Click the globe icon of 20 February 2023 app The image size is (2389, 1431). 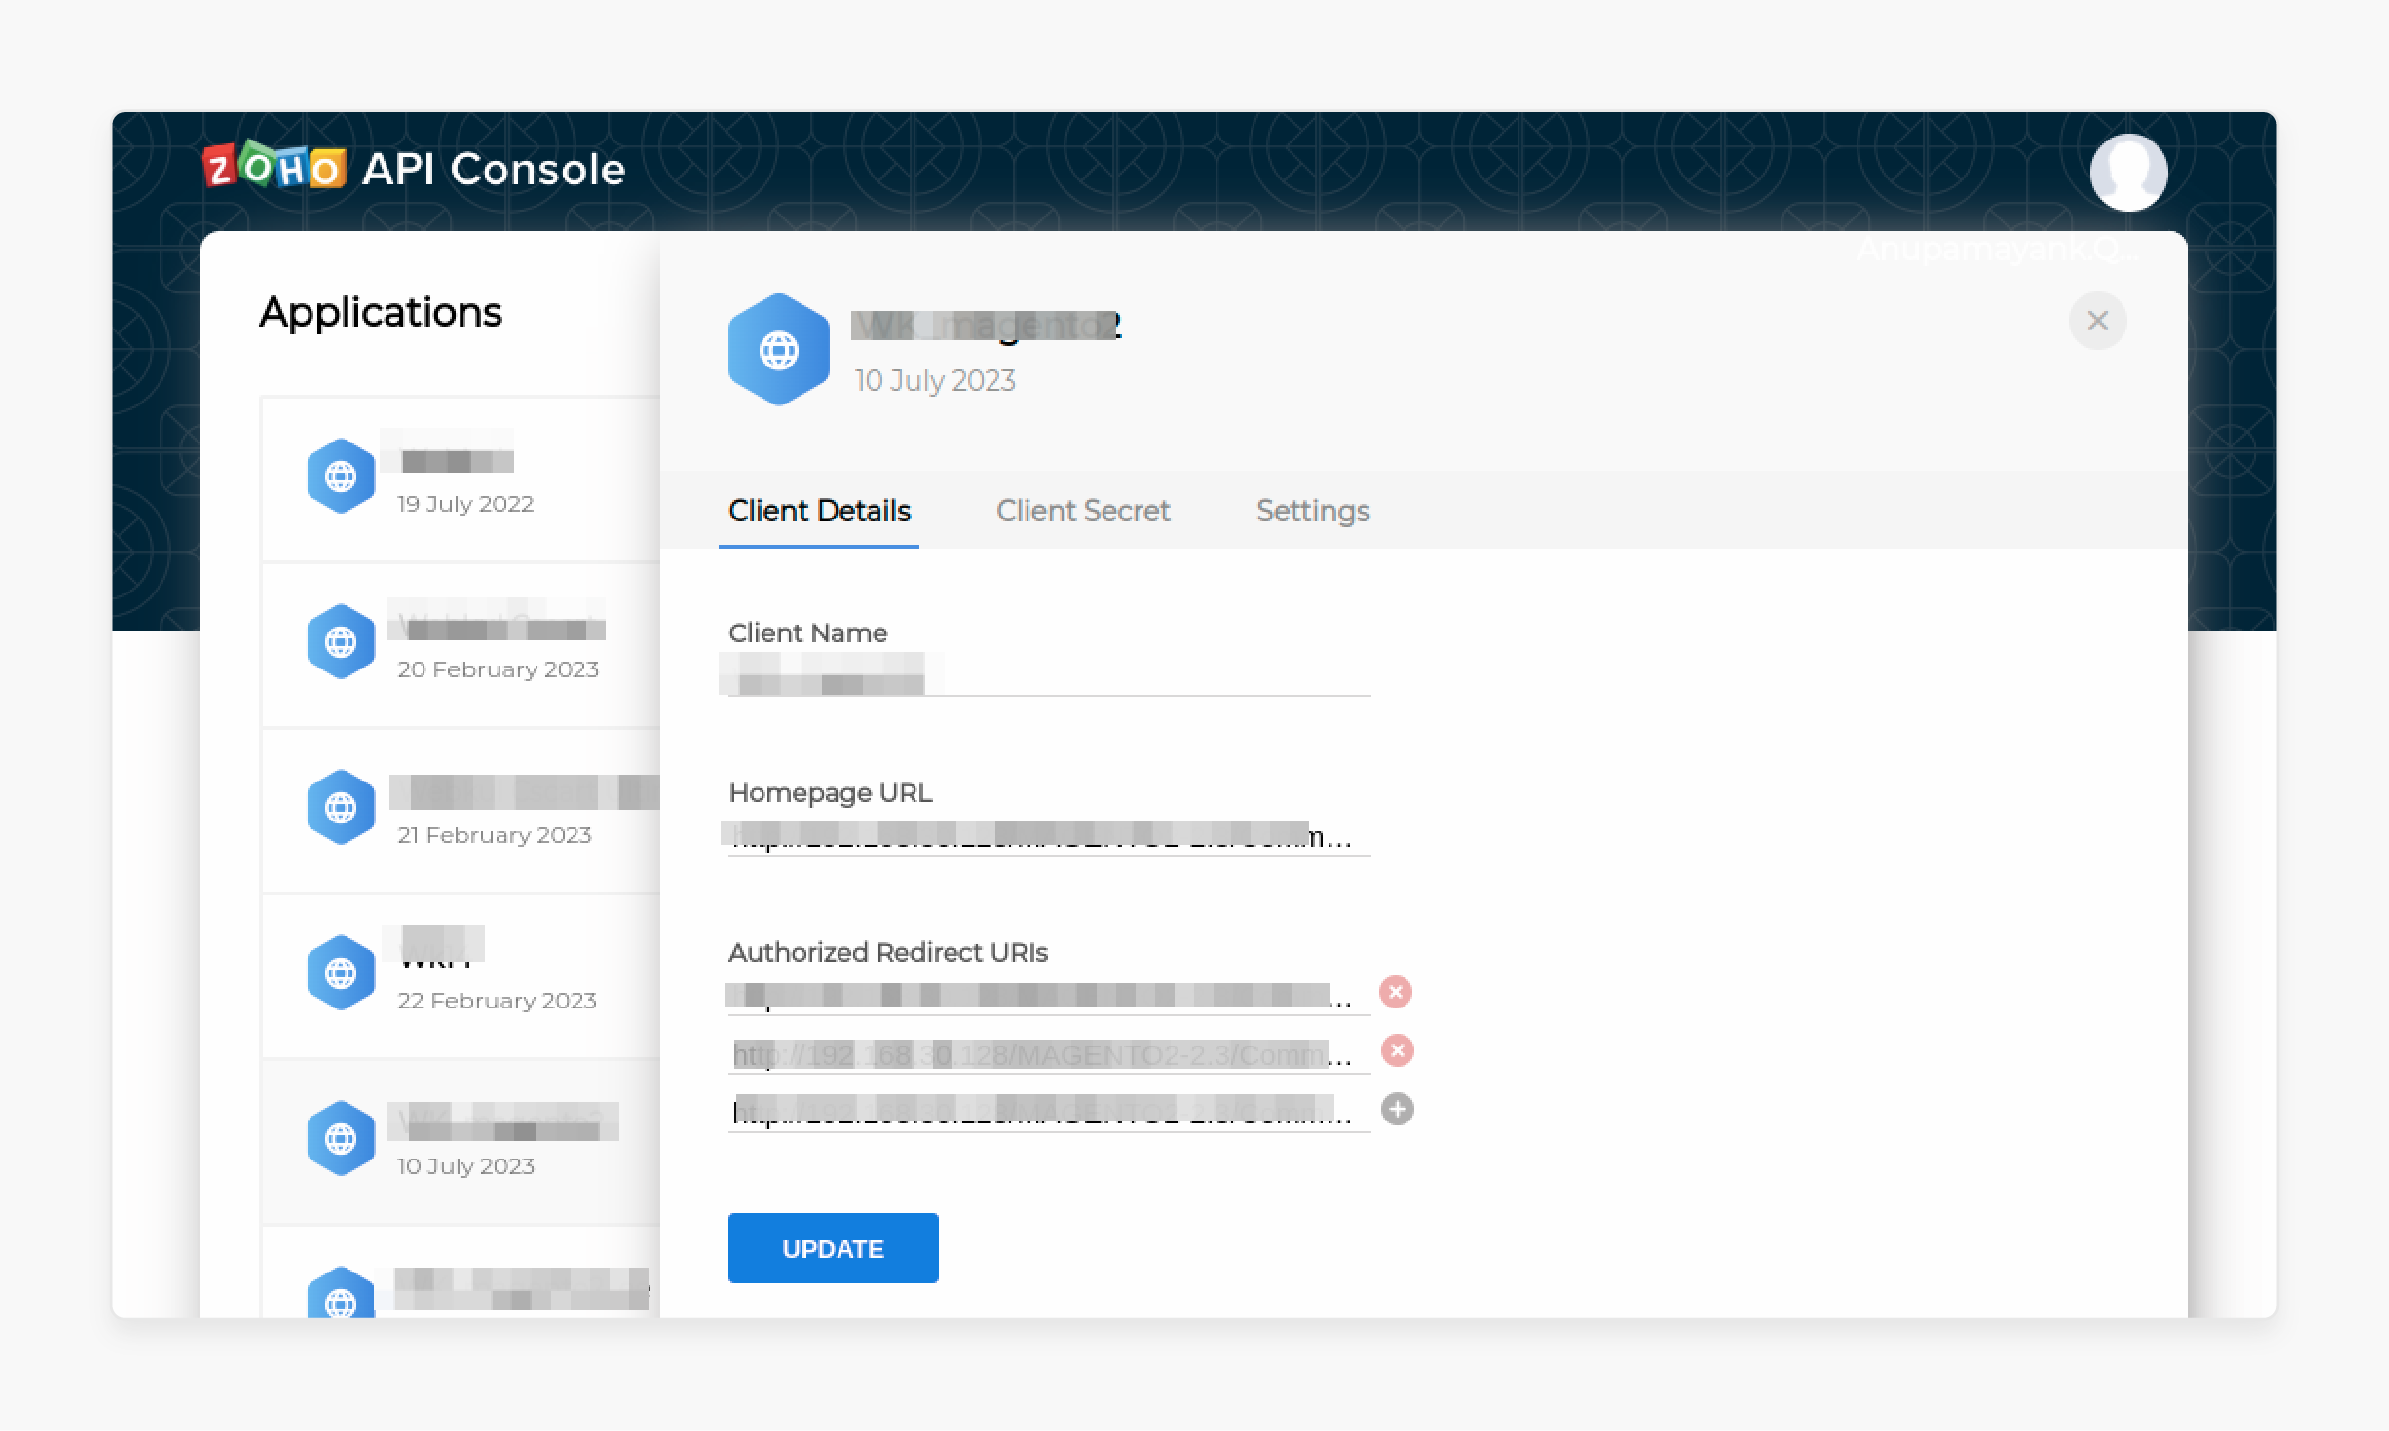(341, 642)
